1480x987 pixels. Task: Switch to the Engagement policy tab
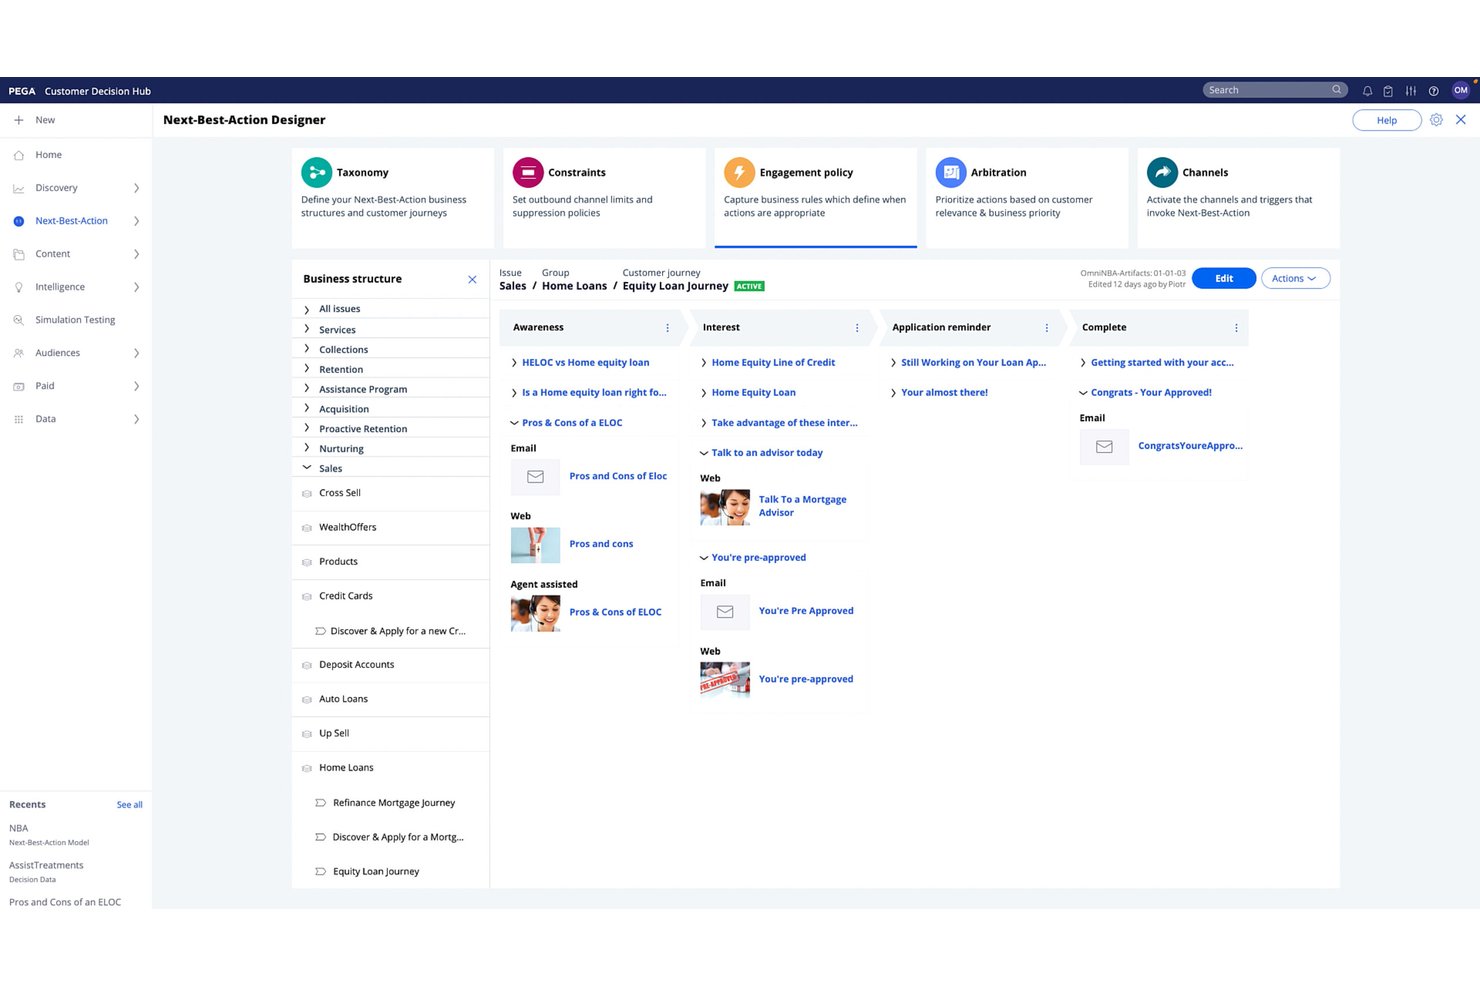click(815, 197)
